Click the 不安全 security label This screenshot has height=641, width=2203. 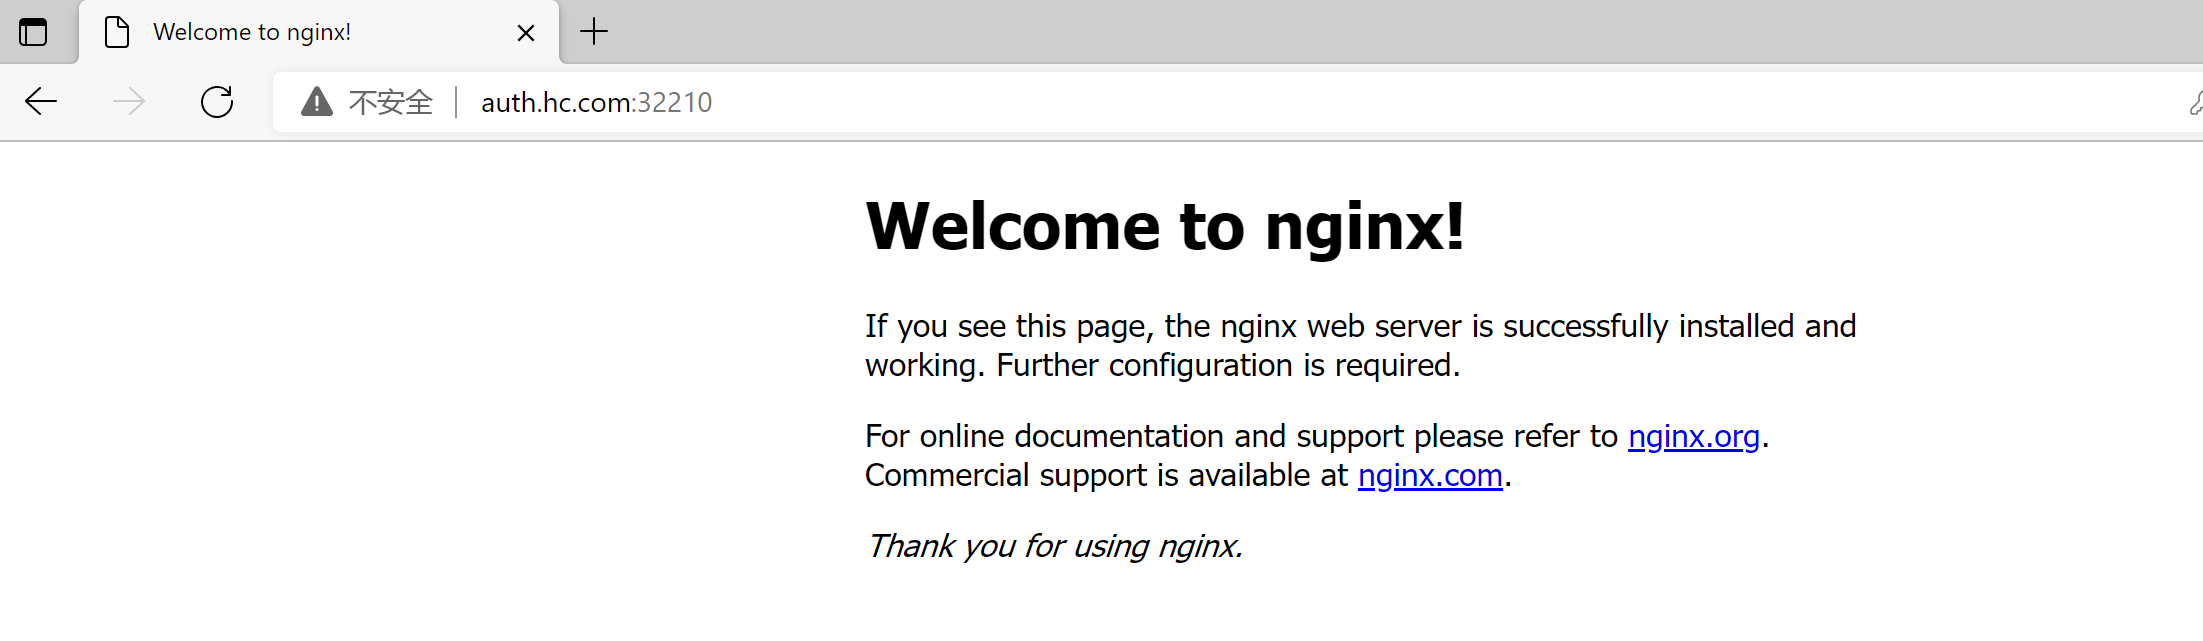pos(390,102)
